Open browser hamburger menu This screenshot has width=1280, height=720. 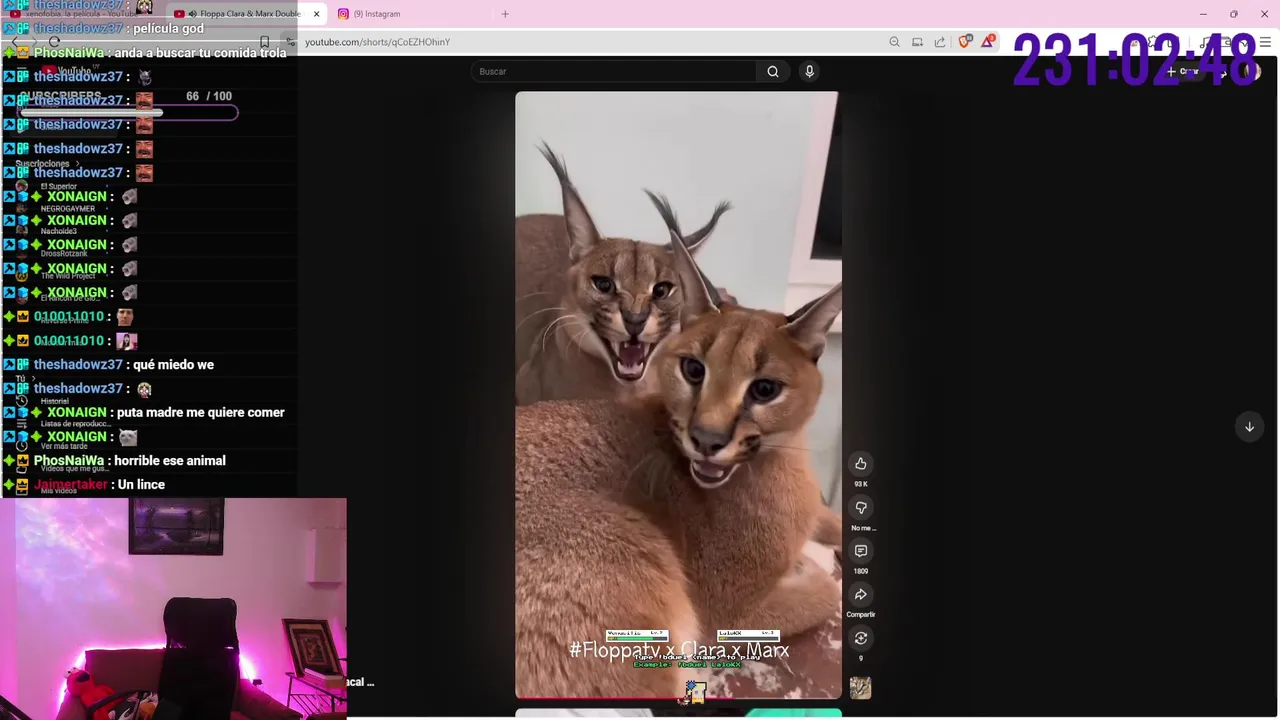(x=1266, y=42)
